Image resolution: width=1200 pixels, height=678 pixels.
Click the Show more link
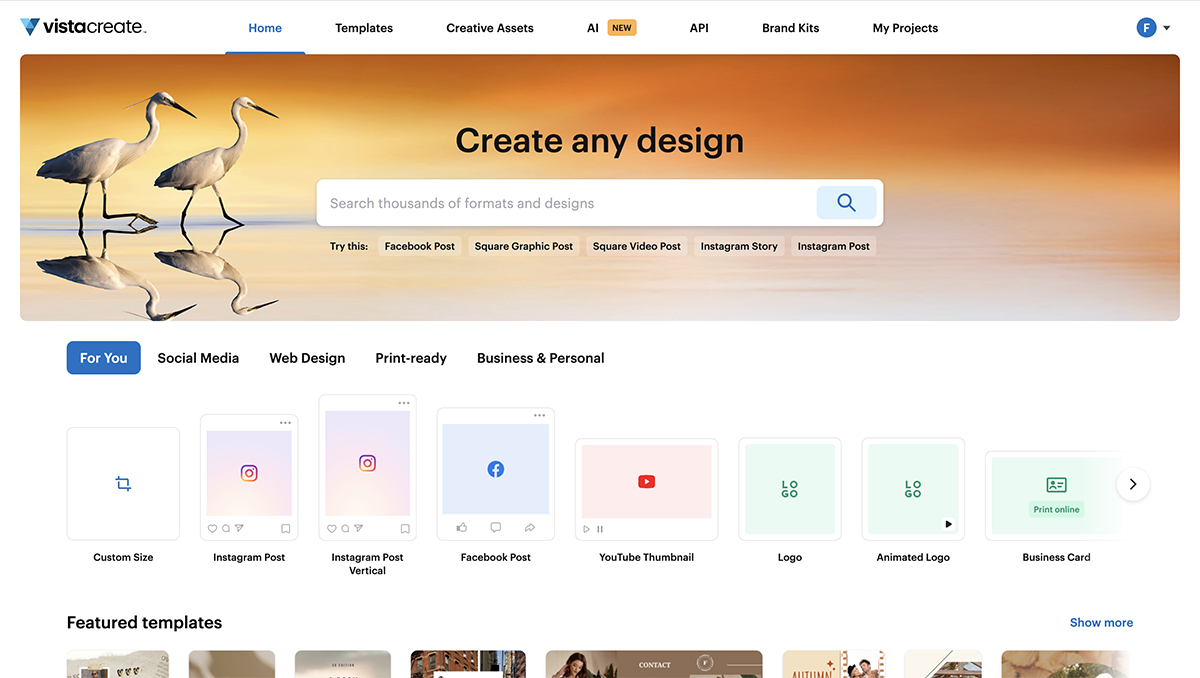pyautogui.click(x=1101, y=622)
